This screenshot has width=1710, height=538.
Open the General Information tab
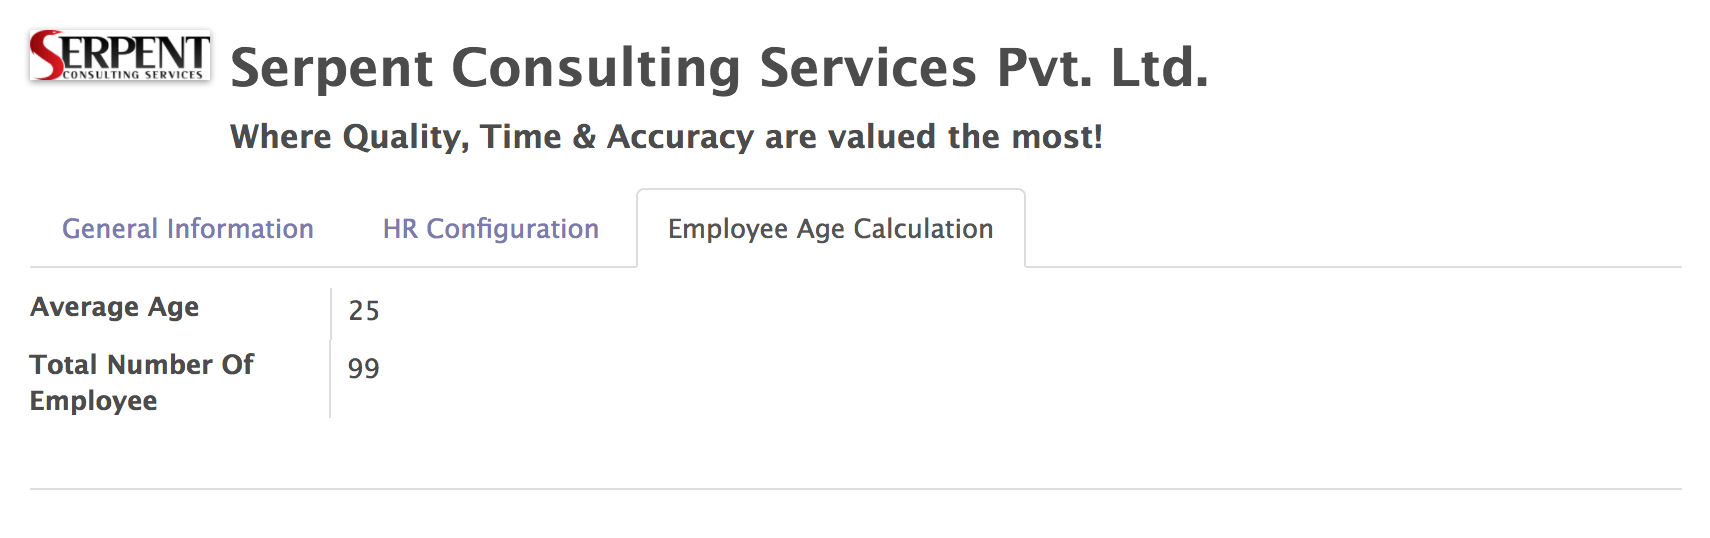[188, 229]
